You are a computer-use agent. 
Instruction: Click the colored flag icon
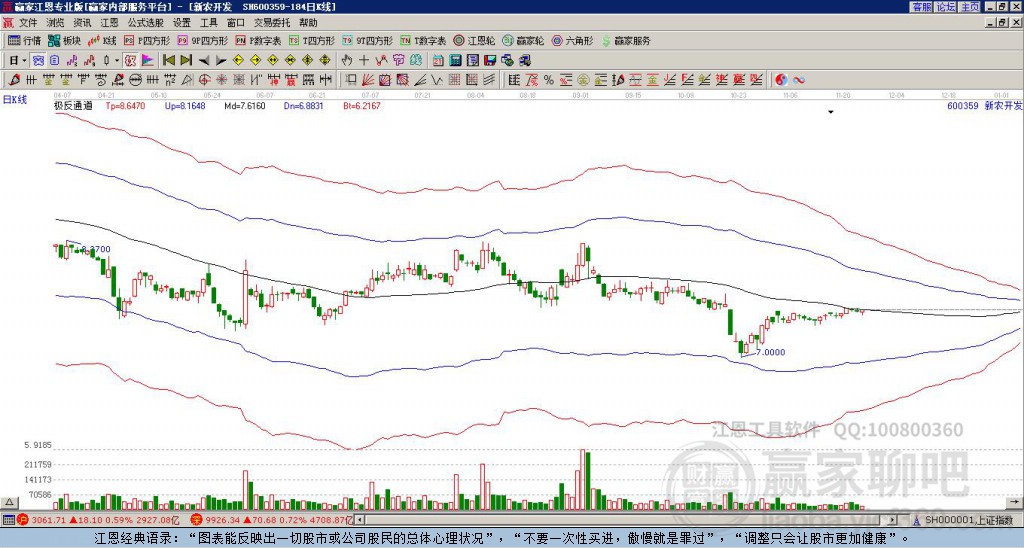click(148, 61)
